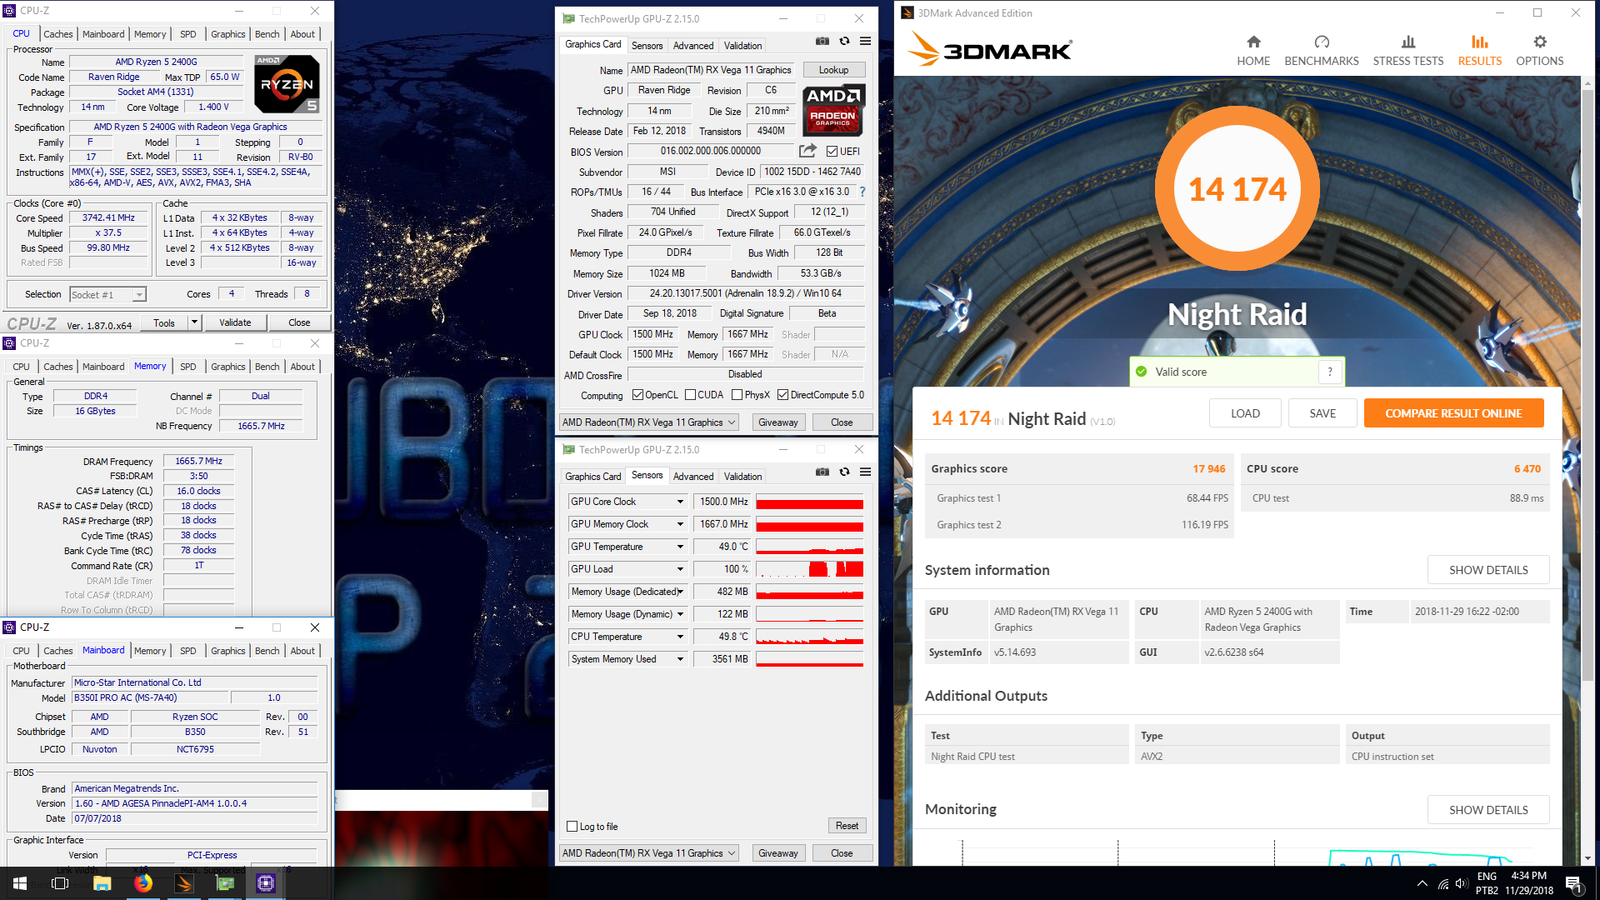This screenshot has width=1600, height=900.
Task: Click the GPU-Z refresh icon
Action: click(x=844, y=42)
